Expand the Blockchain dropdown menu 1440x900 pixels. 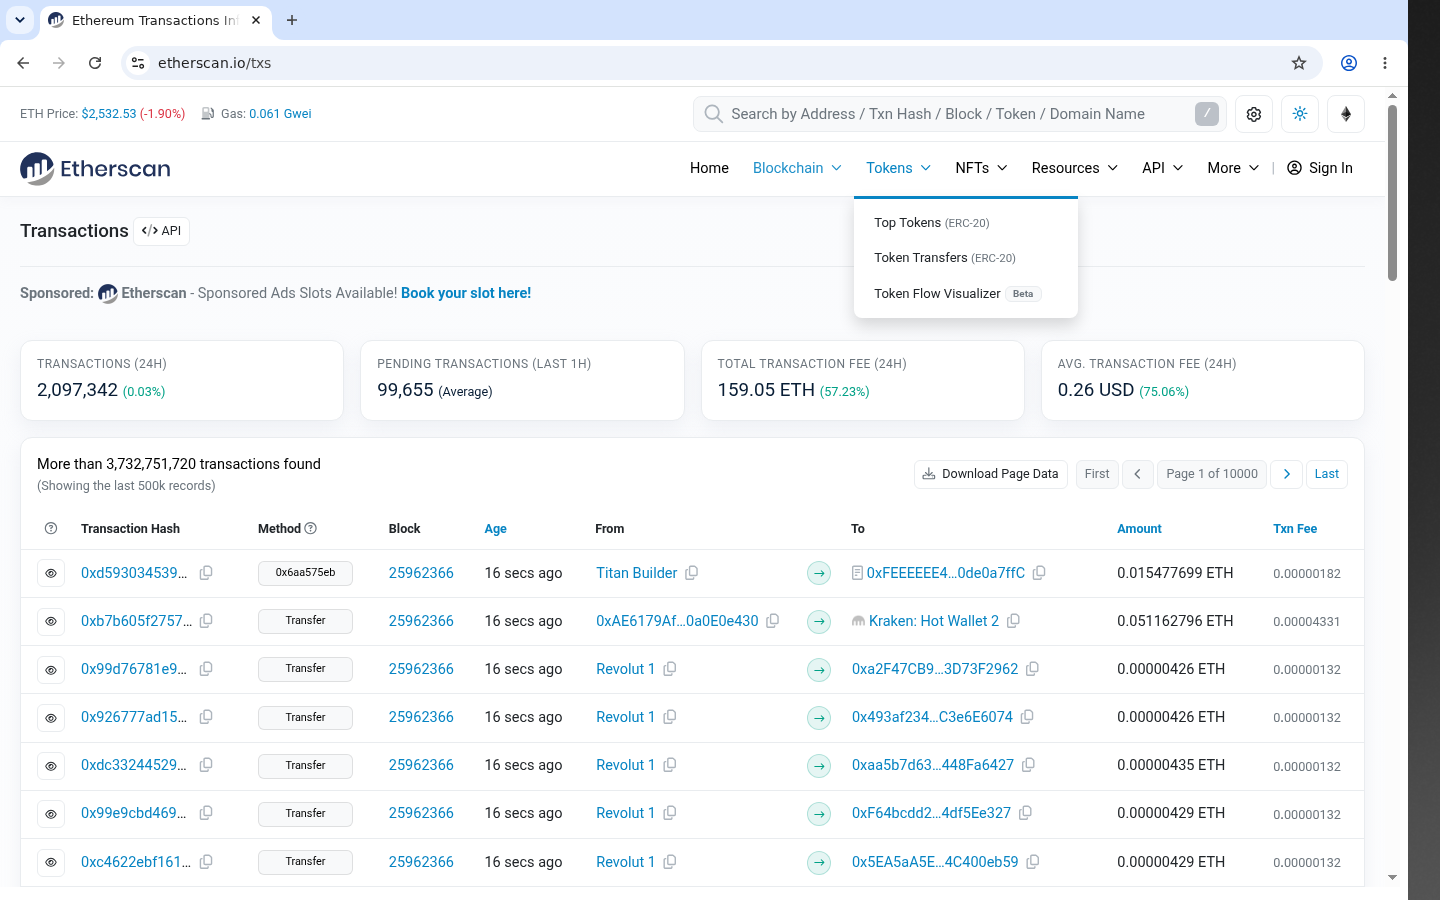(x=797, y=168)
